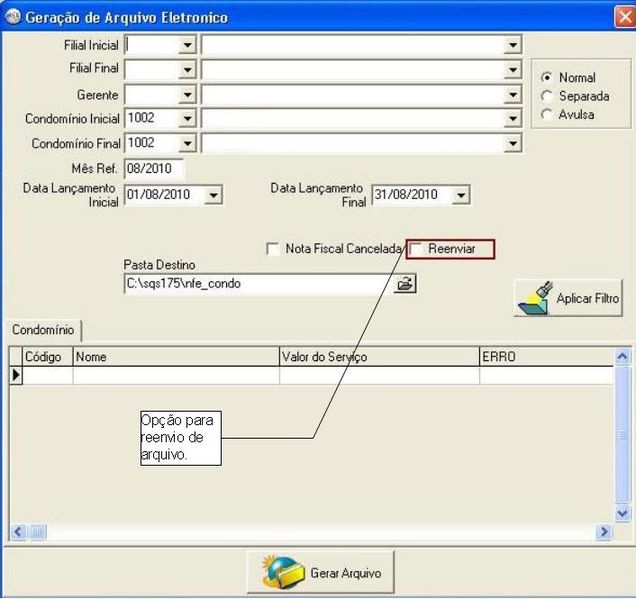Click the Aplicar Filtro brush icon
Screen dimensions: 636x599
tap(536, 298)
